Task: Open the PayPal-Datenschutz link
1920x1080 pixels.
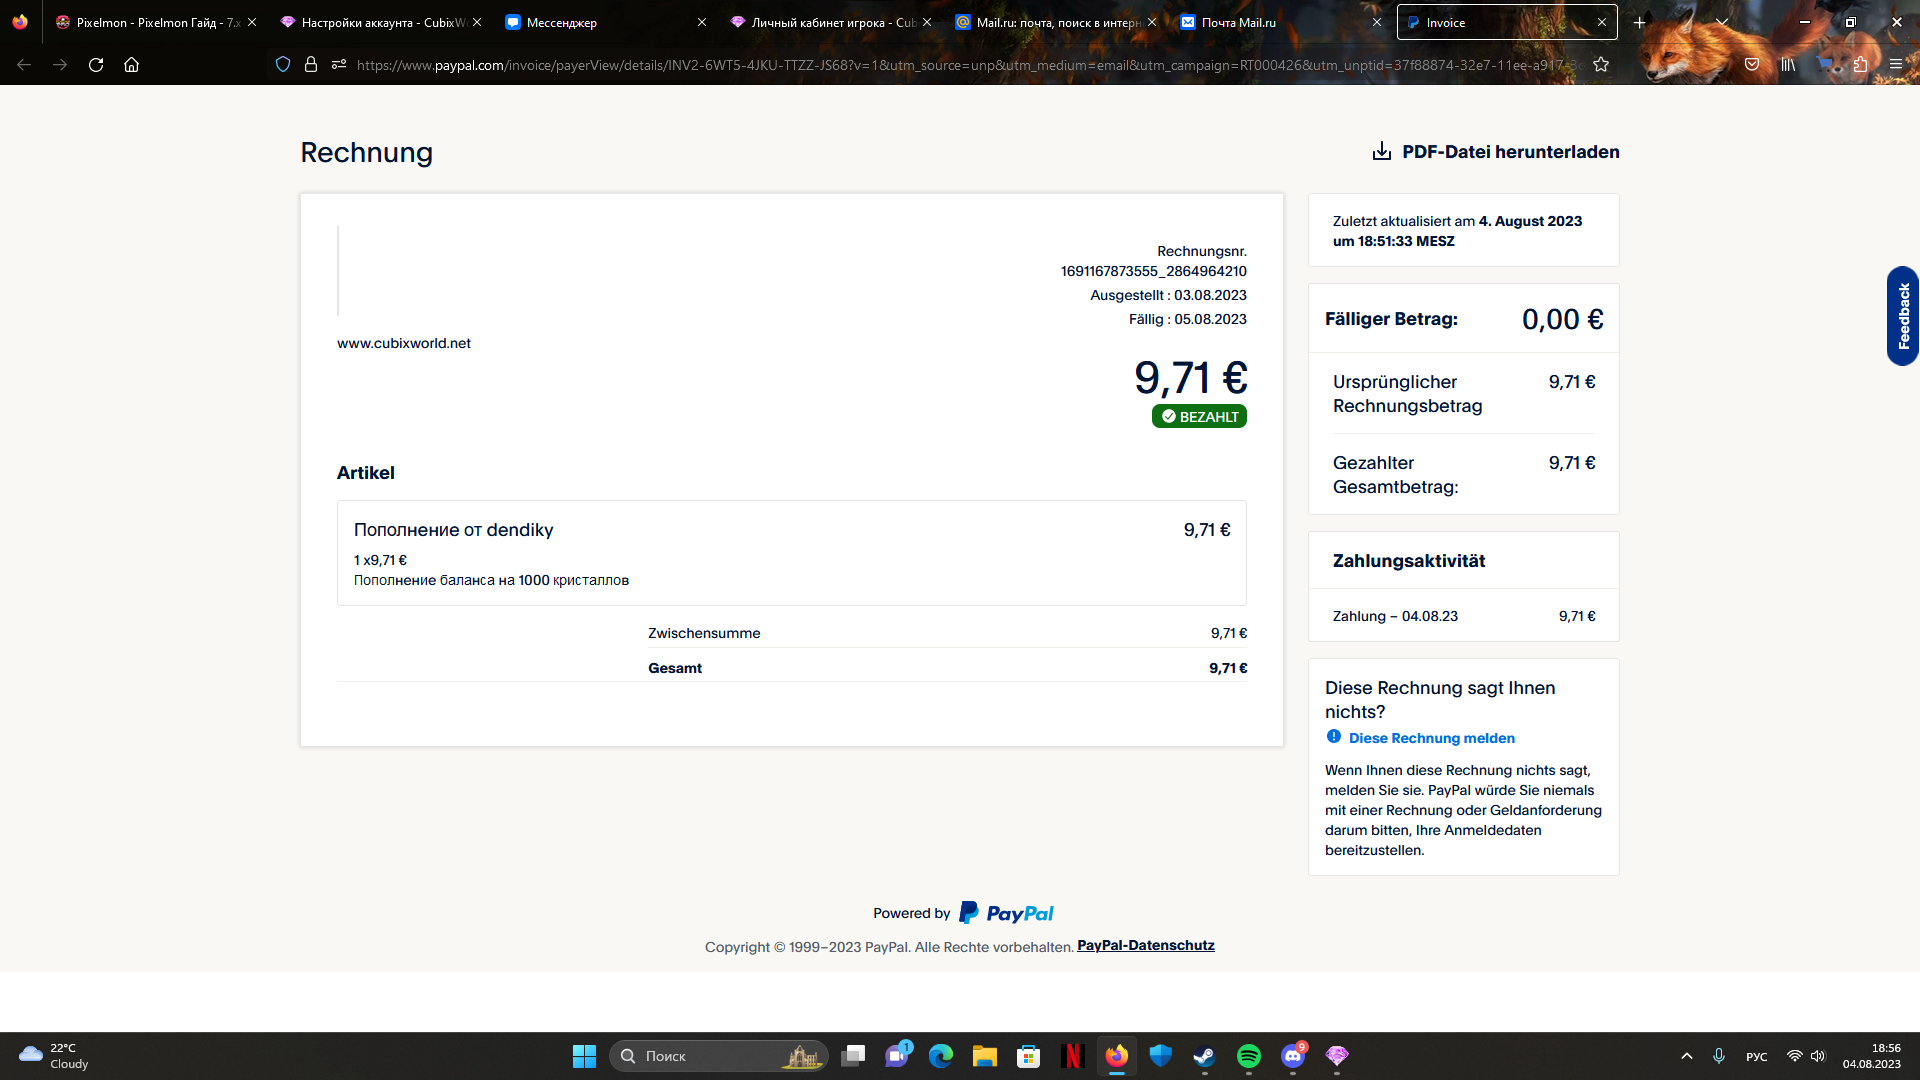Action: click(1145, 945)
